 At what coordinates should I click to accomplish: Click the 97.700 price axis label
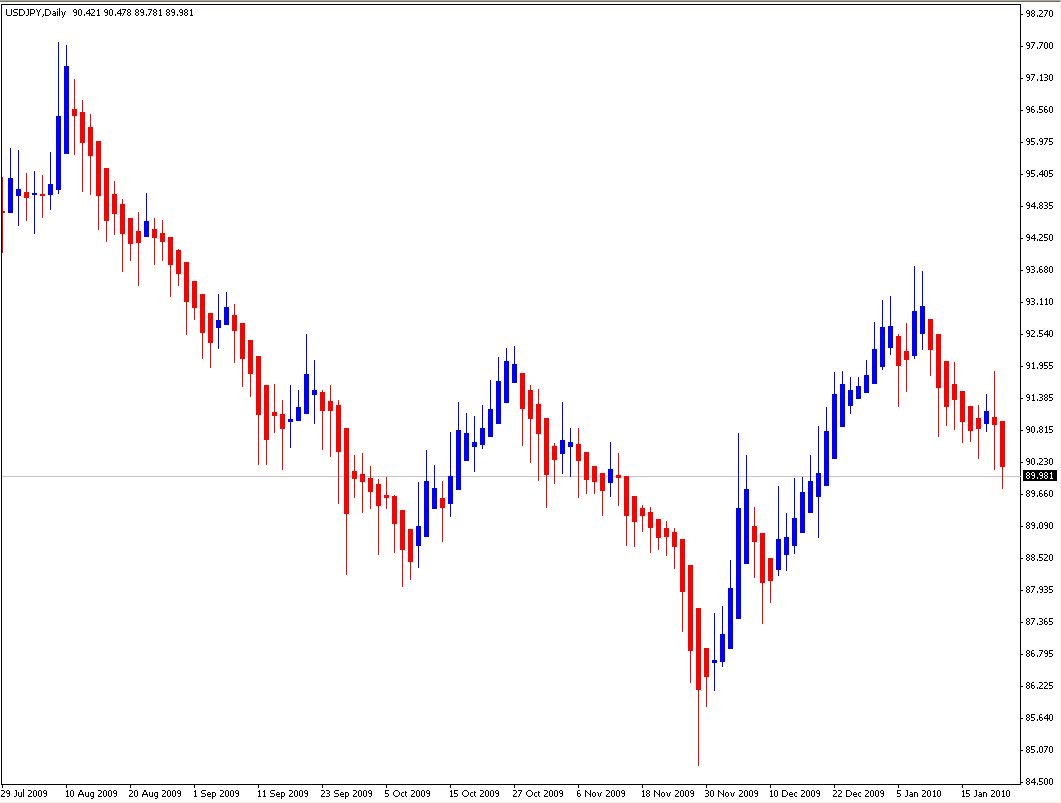(1039, 45)
